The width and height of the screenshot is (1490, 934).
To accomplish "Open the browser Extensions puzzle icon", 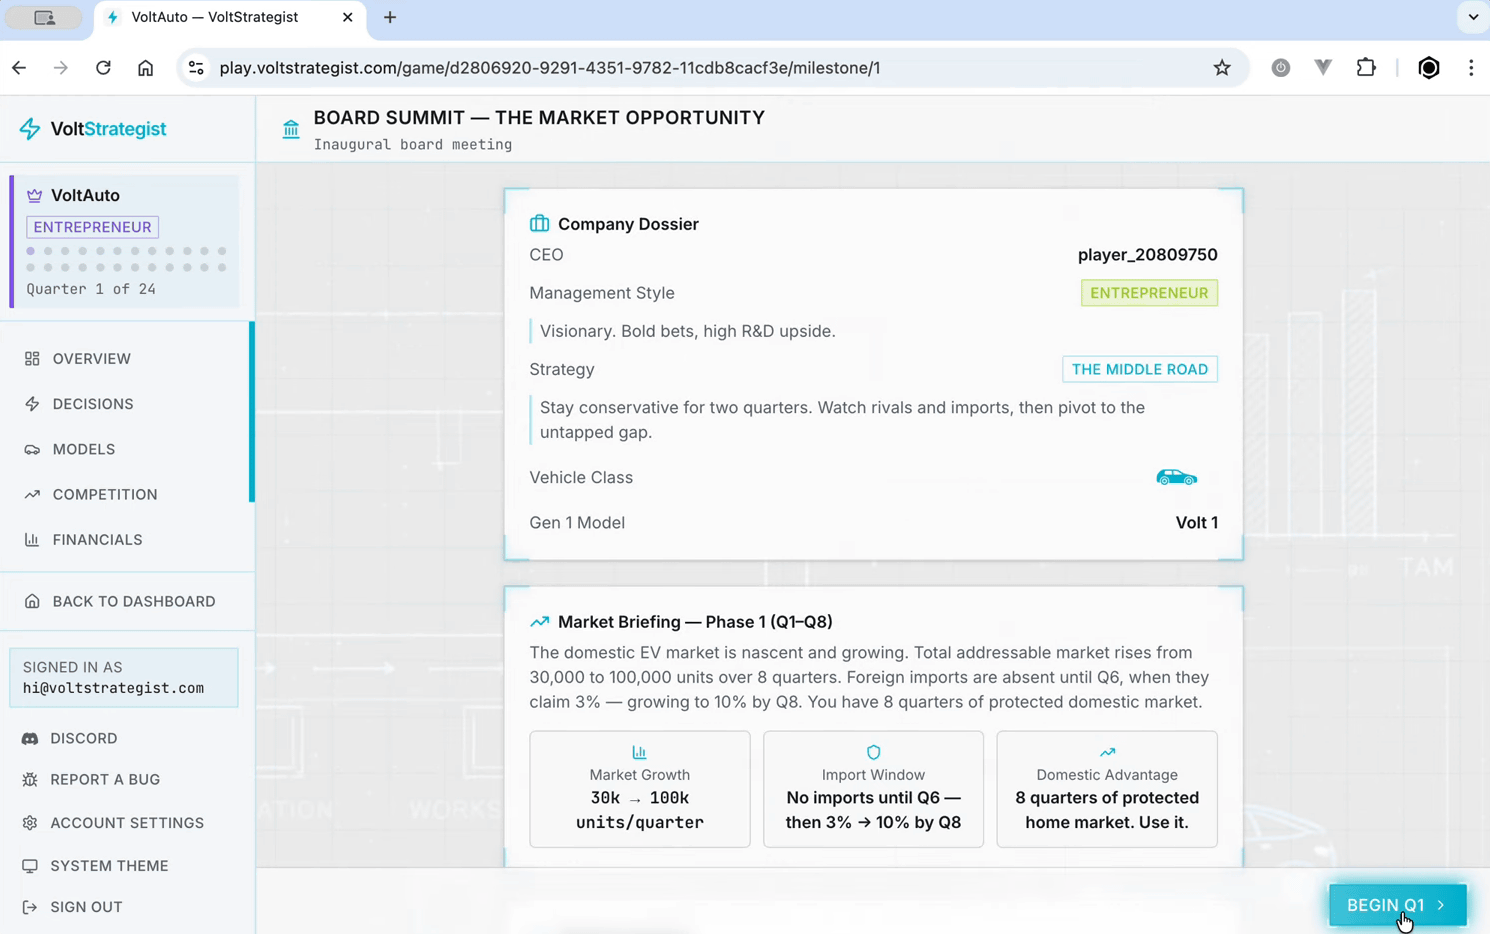I will tap(1366, 68).
